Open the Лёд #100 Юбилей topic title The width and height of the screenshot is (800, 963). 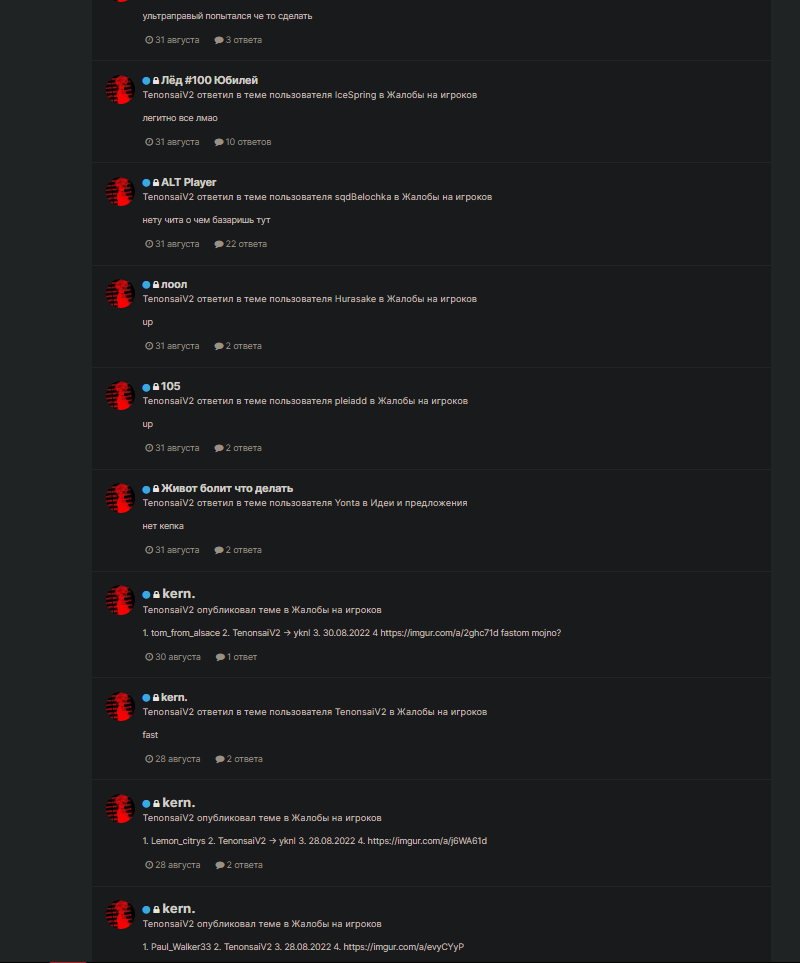[x=209, y=80]
